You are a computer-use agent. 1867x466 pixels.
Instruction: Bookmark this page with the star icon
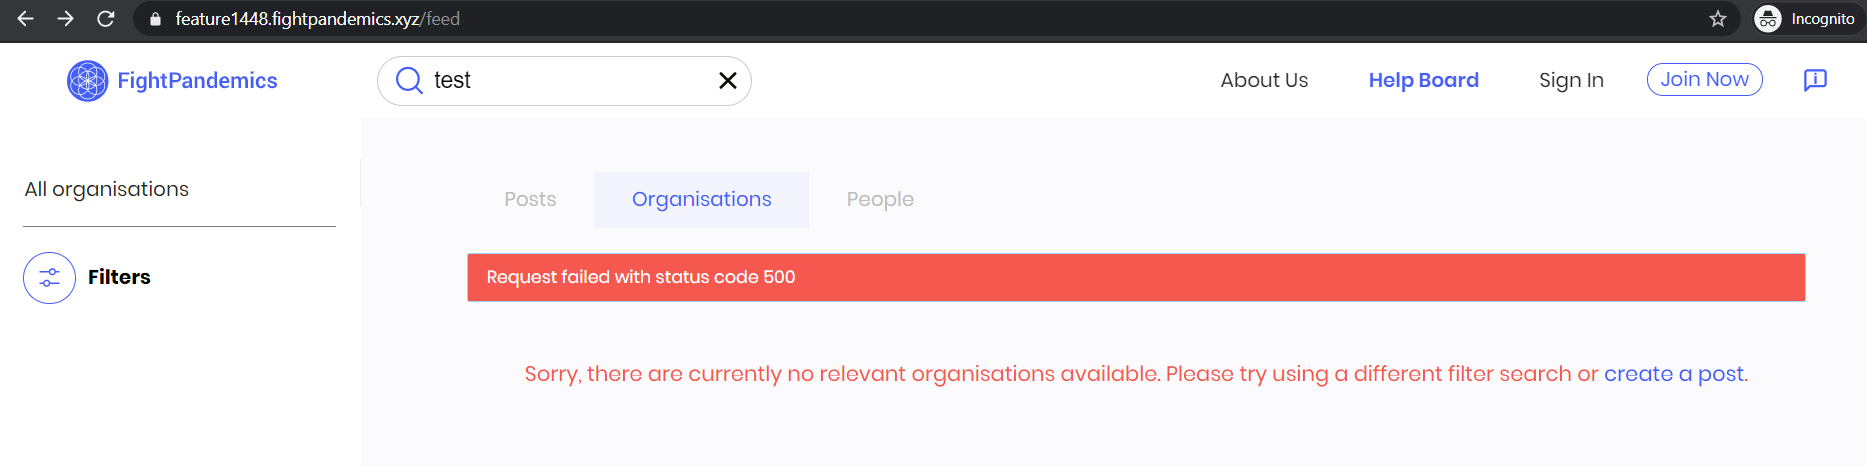point(1718,19)
